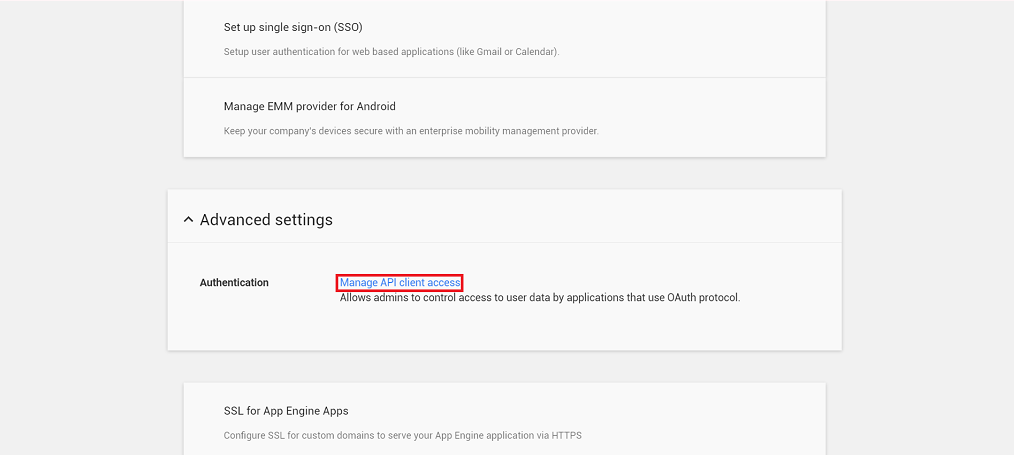Select the Authentication section label

tap(234, 282)
